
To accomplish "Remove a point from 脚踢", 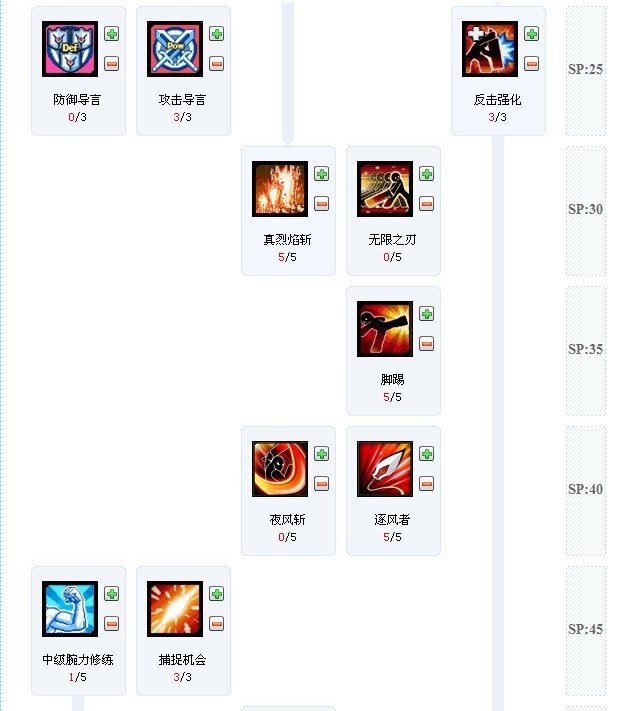I will (426, 344).
